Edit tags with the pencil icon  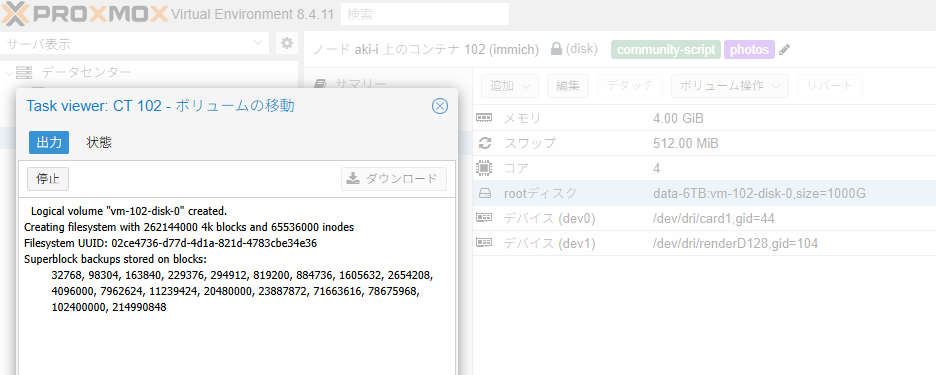[785, 50]
